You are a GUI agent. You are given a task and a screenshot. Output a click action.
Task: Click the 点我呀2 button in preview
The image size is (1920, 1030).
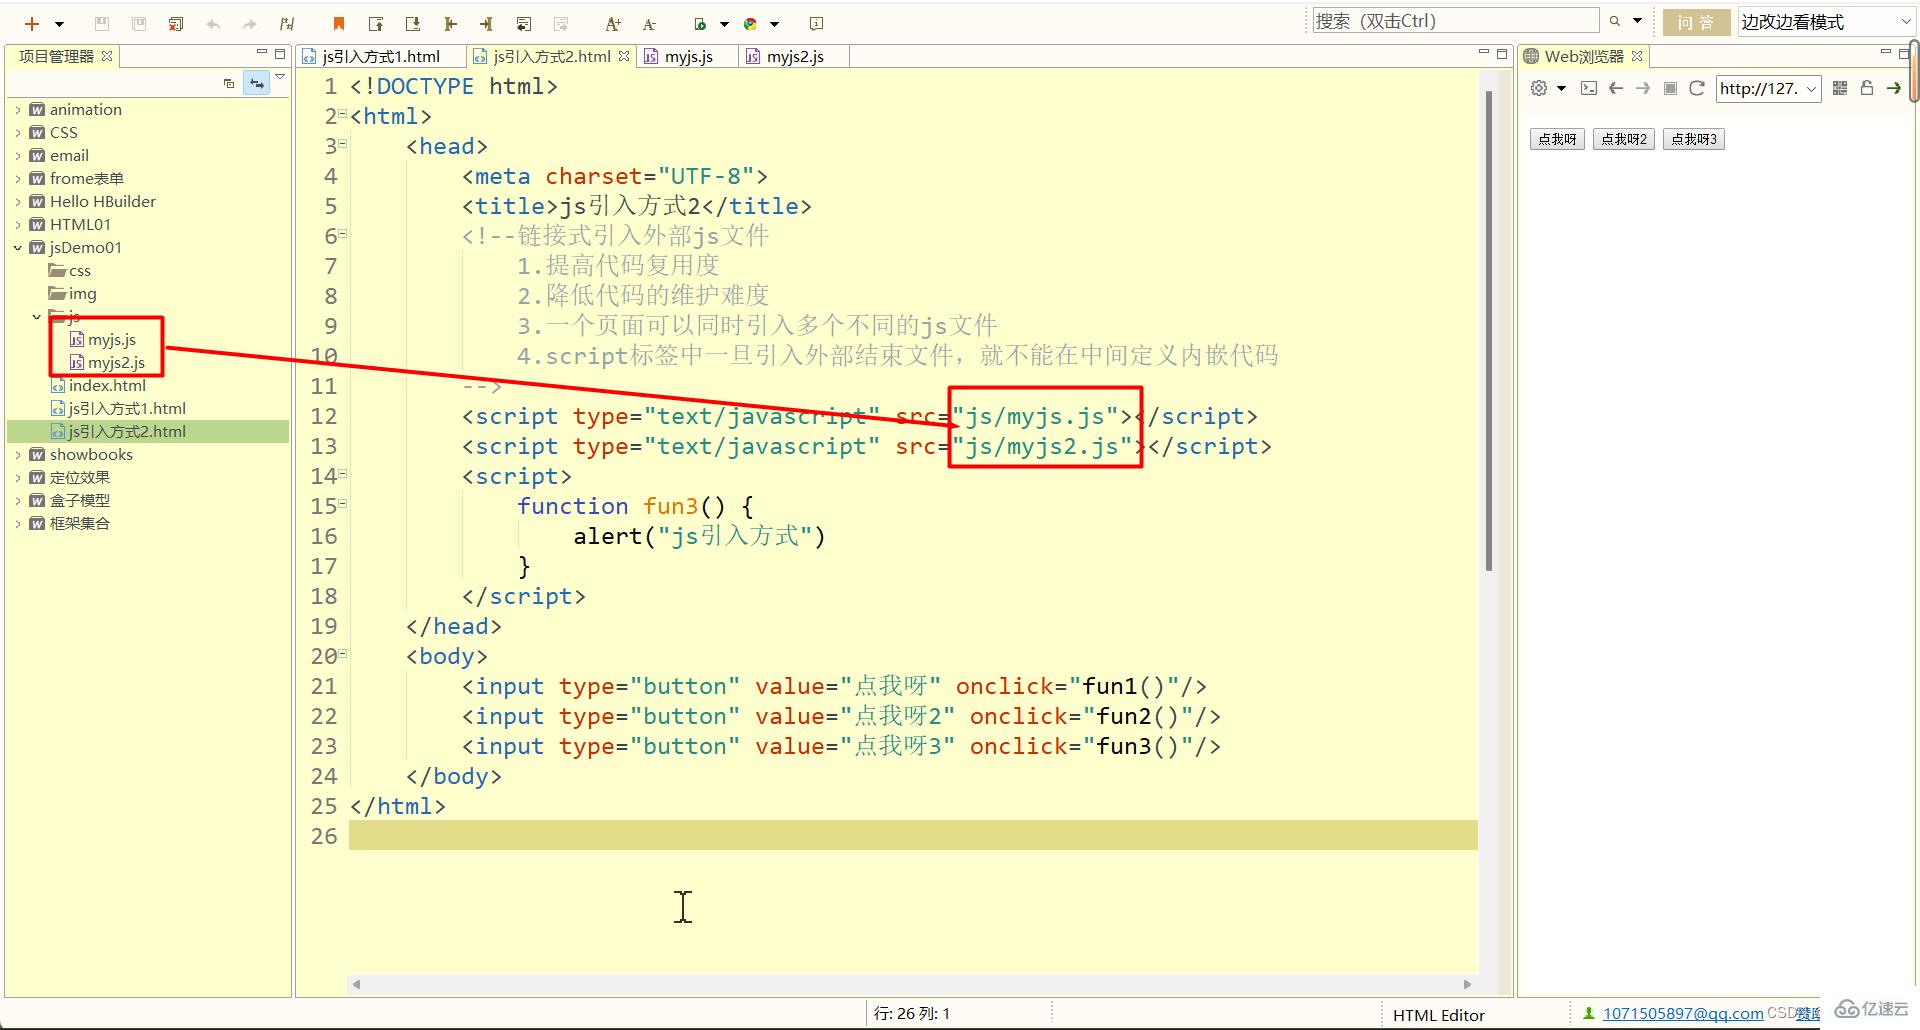tap(1624, 139)
